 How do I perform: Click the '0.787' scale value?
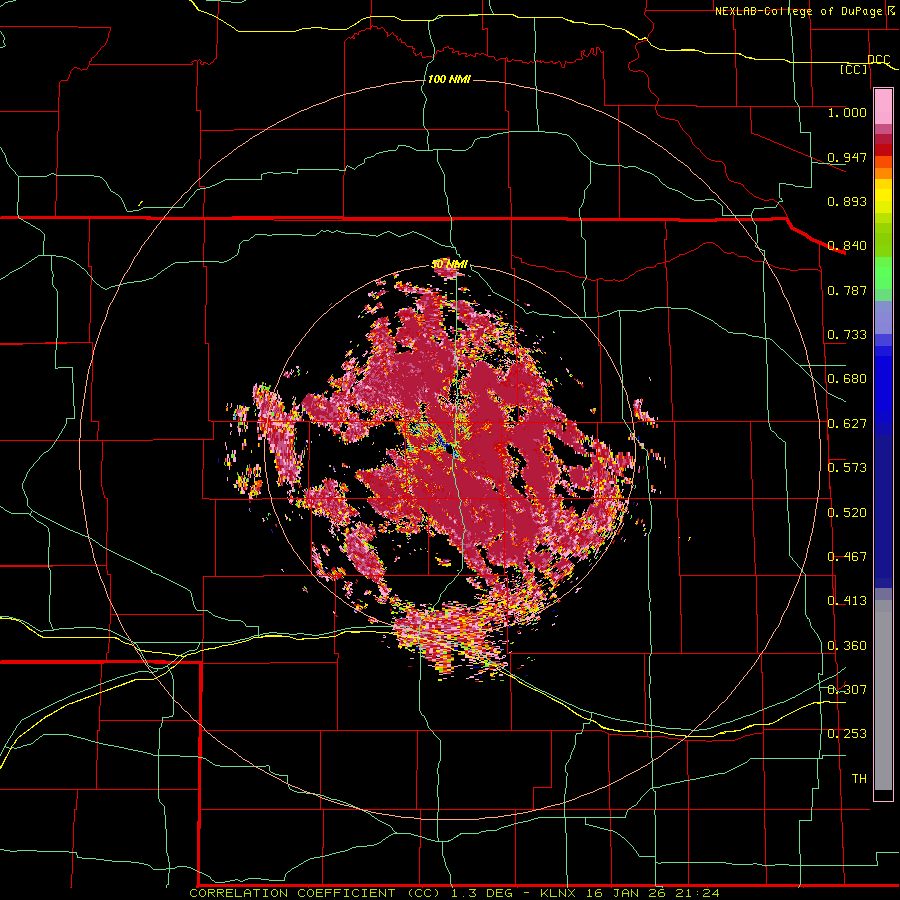847,290
